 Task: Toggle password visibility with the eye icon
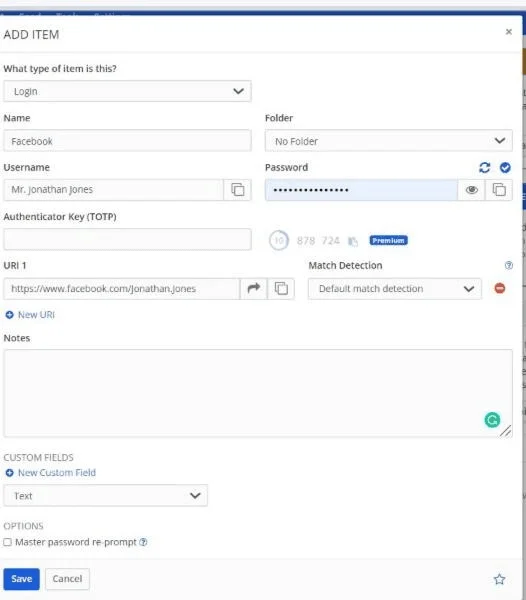pos(472,190)
